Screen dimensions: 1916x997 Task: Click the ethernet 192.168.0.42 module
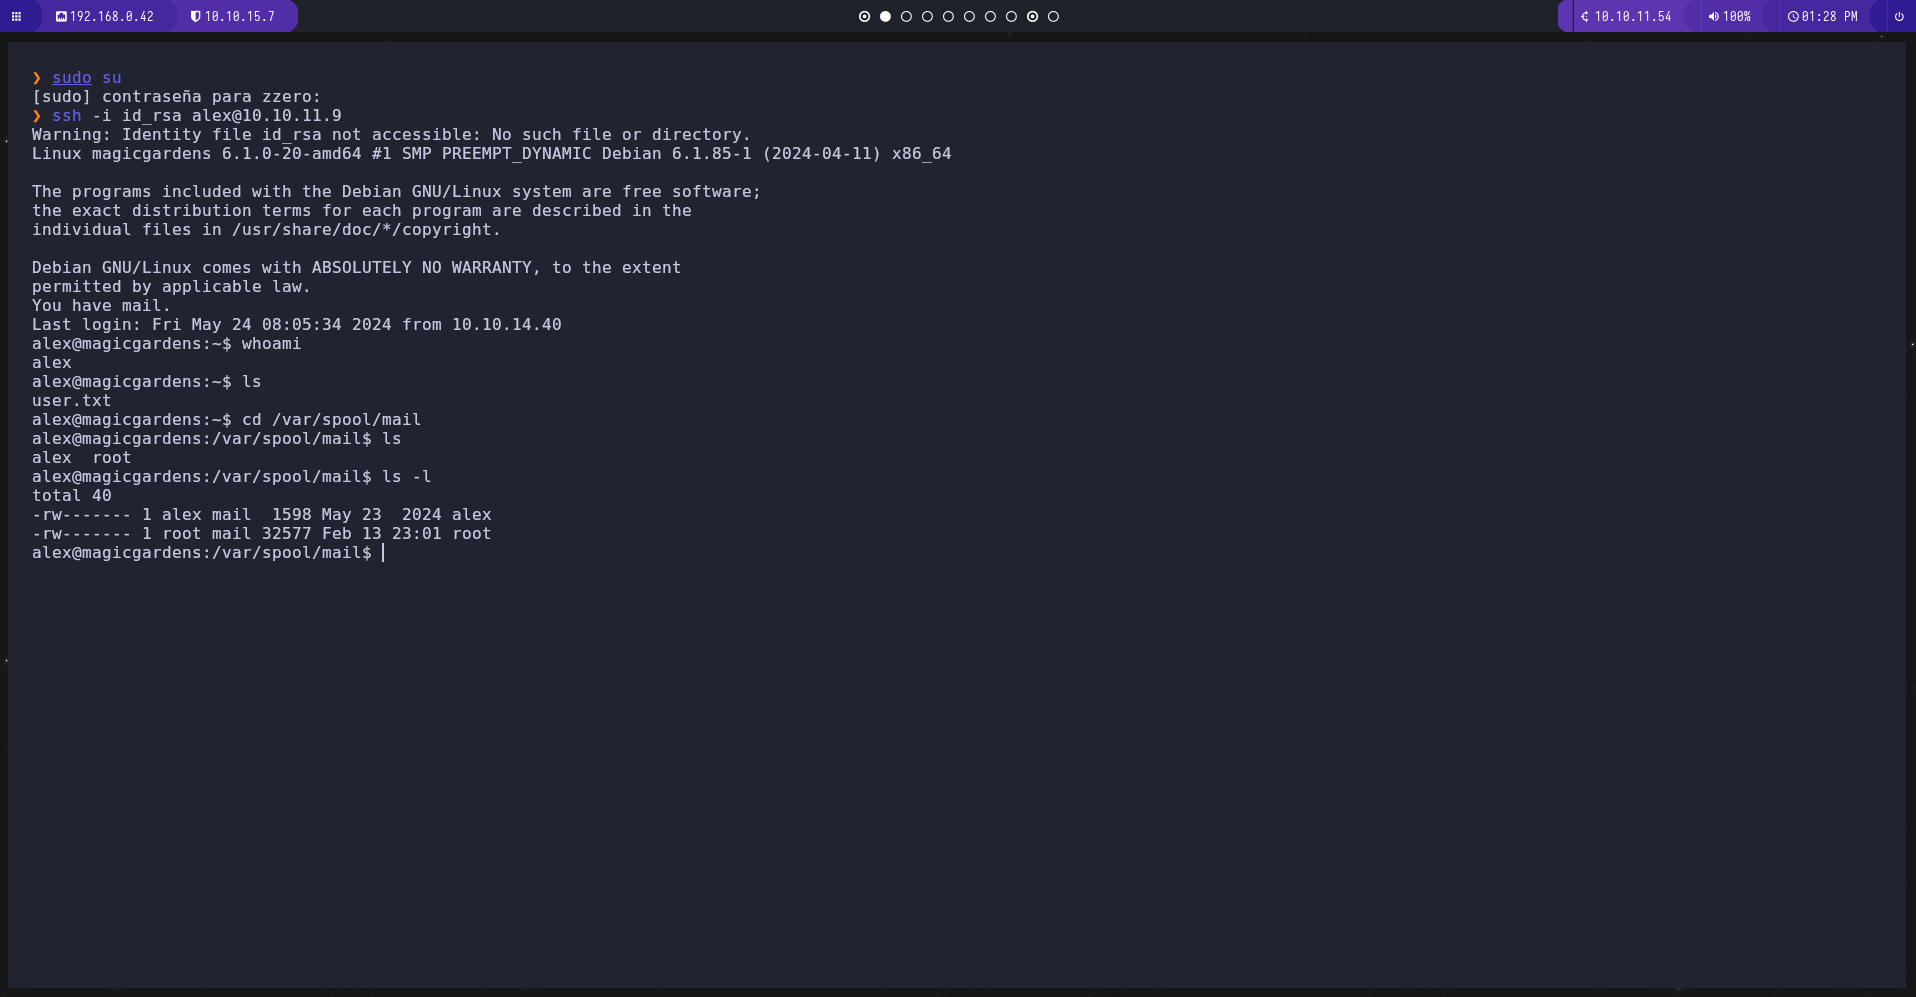click(x=105, y=17)
